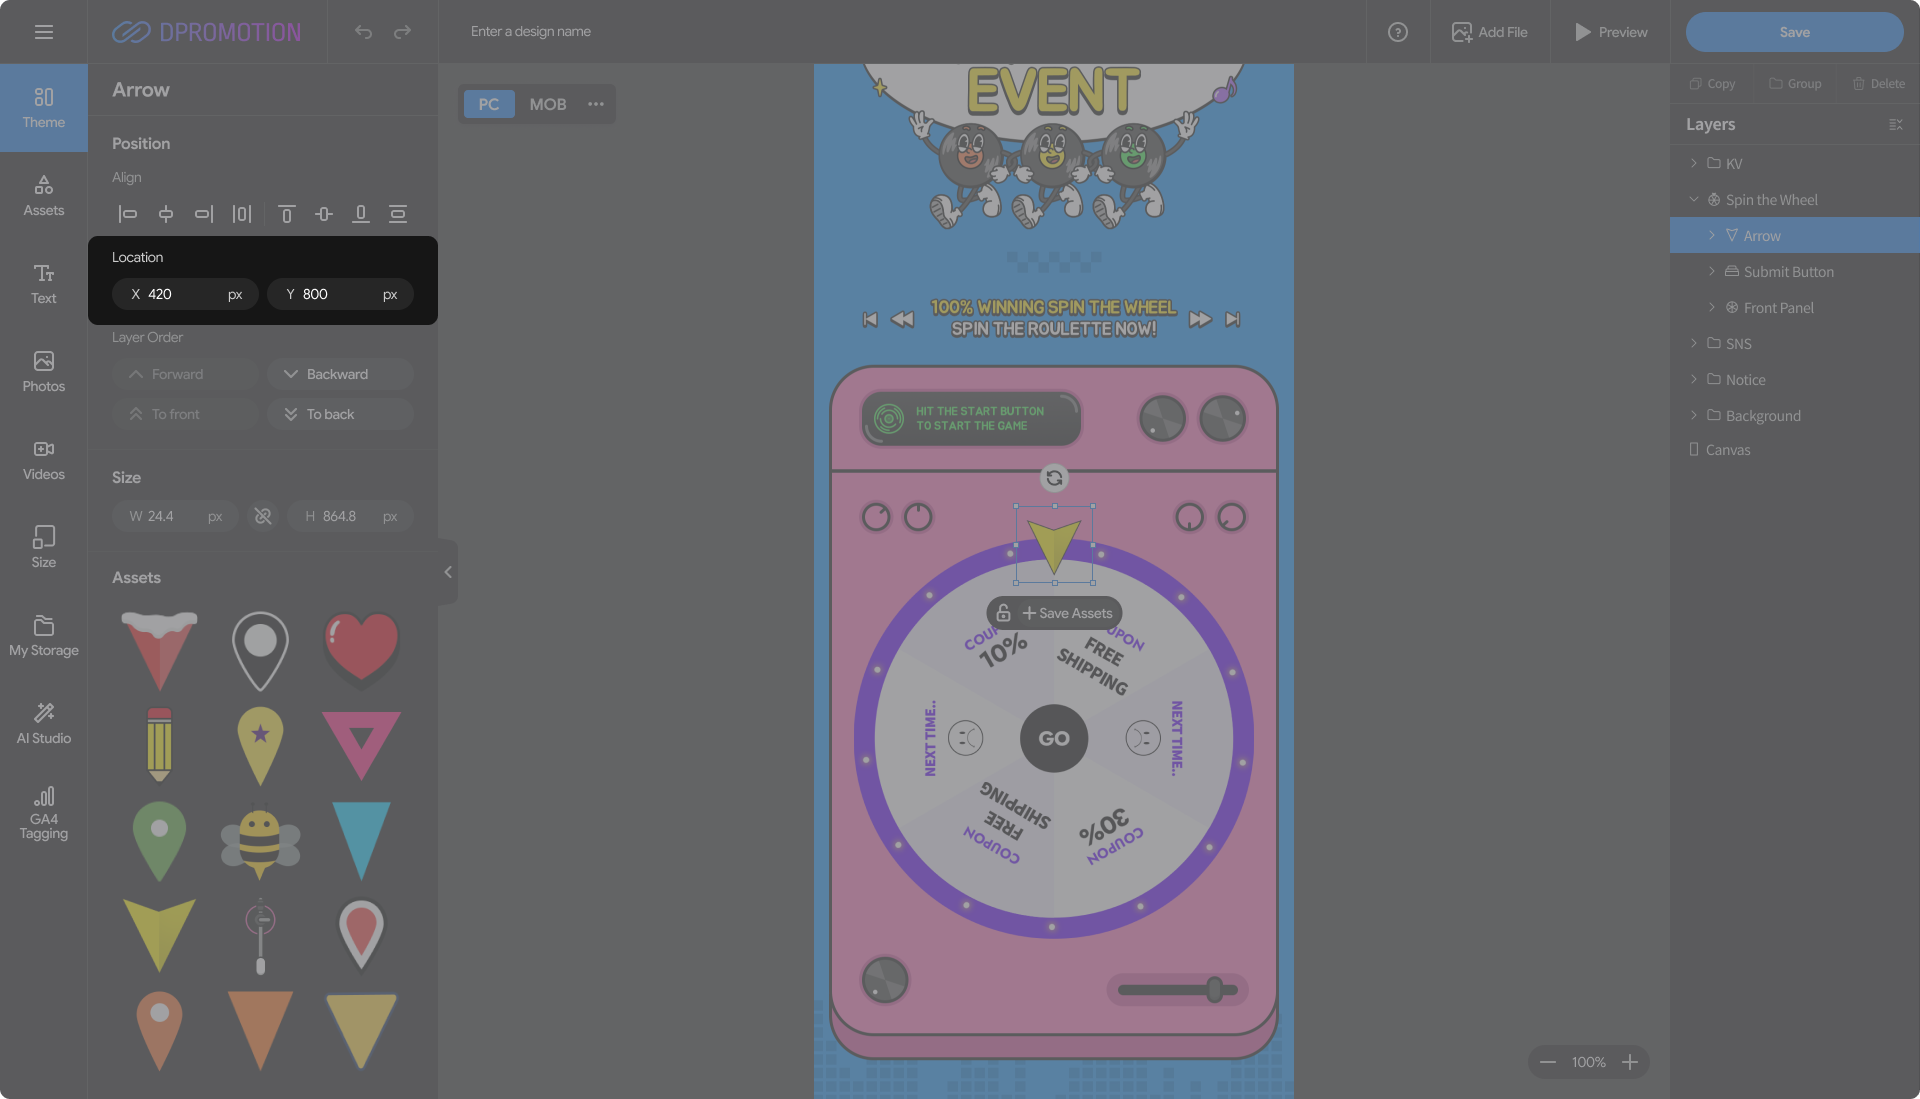Switch the canvas to MOB view
This screenshot has height=1099, width=1920.
[547, 104]
